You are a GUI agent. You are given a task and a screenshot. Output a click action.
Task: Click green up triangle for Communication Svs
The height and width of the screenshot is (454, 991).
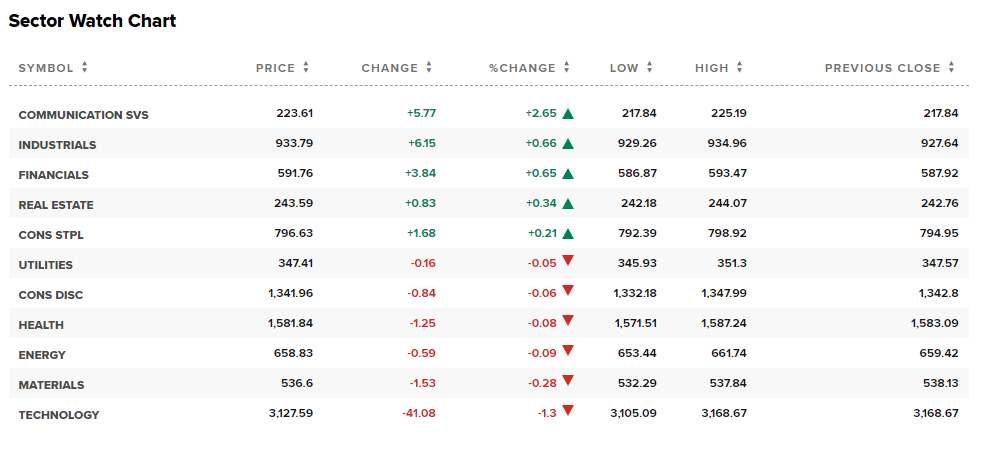tap(568, 114)
